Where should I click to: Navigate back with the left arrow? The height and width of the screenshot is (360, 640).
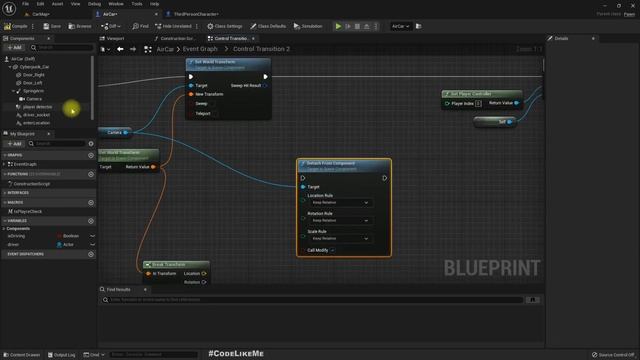click(x=120, y=49)
